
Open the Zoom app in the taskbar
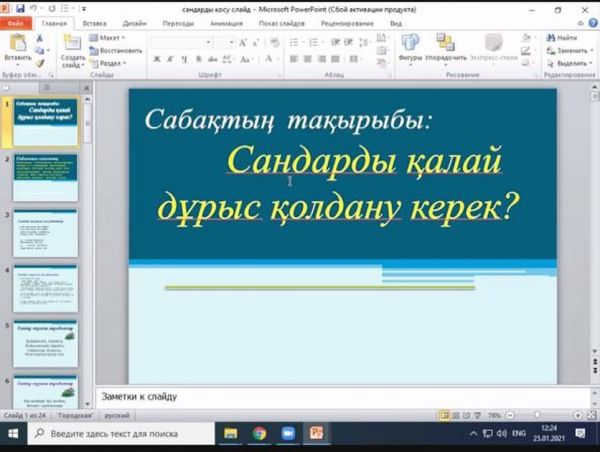(288, 434)
